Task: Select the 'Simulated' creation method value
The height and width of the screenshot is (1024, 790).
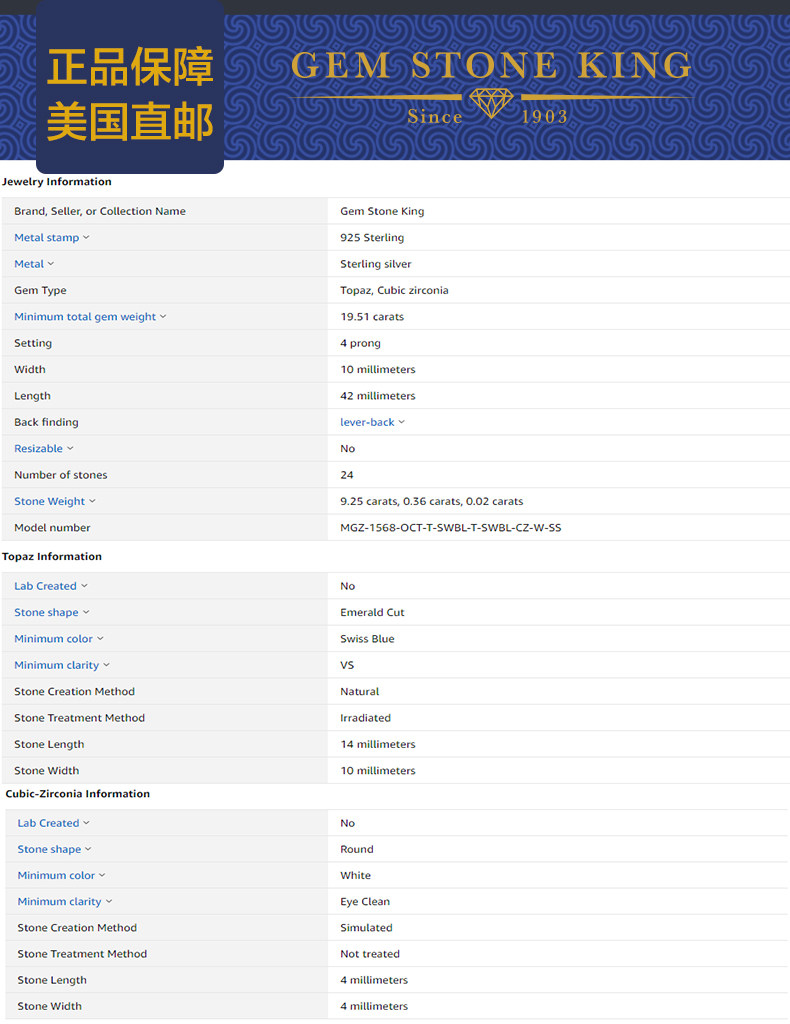Action: (366, 927)
